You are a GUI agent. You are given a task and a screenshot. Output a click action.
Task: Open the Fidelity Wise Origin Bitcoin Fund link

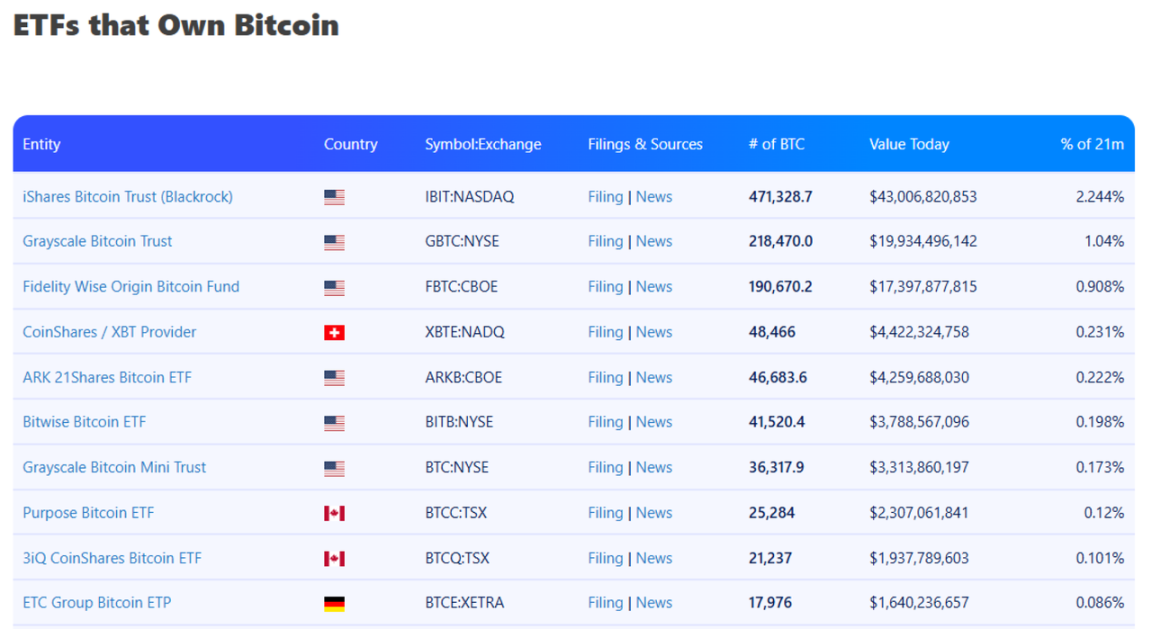point(131,287)
